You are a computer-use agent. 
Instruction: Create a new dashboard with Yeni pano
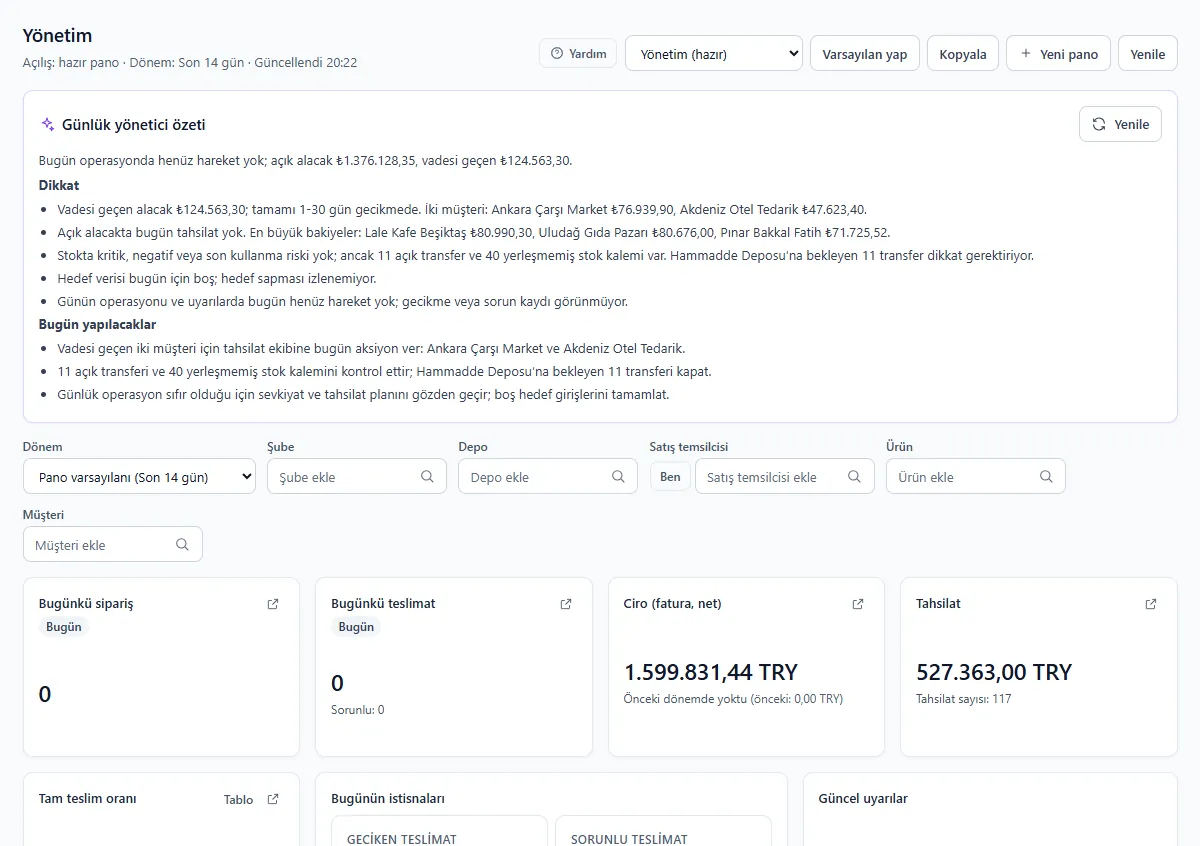click(1058, 54)
